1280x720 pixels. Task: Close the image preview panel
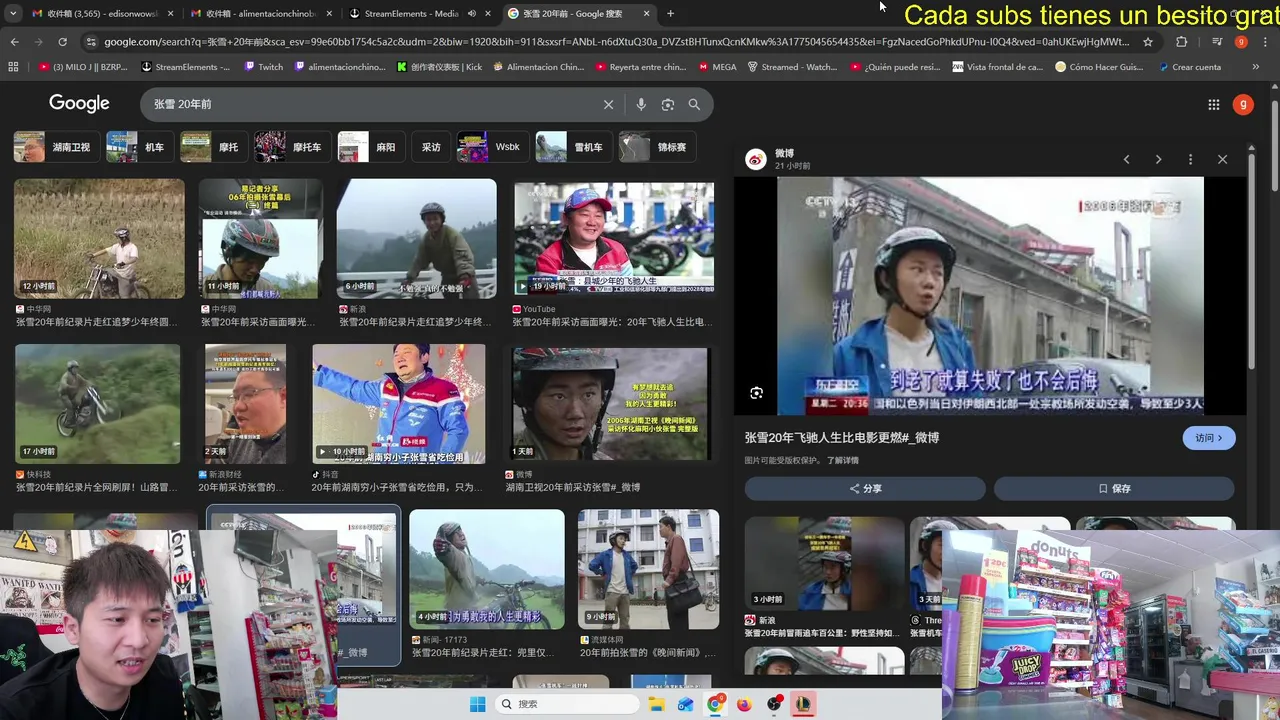tap(1222, 159)
